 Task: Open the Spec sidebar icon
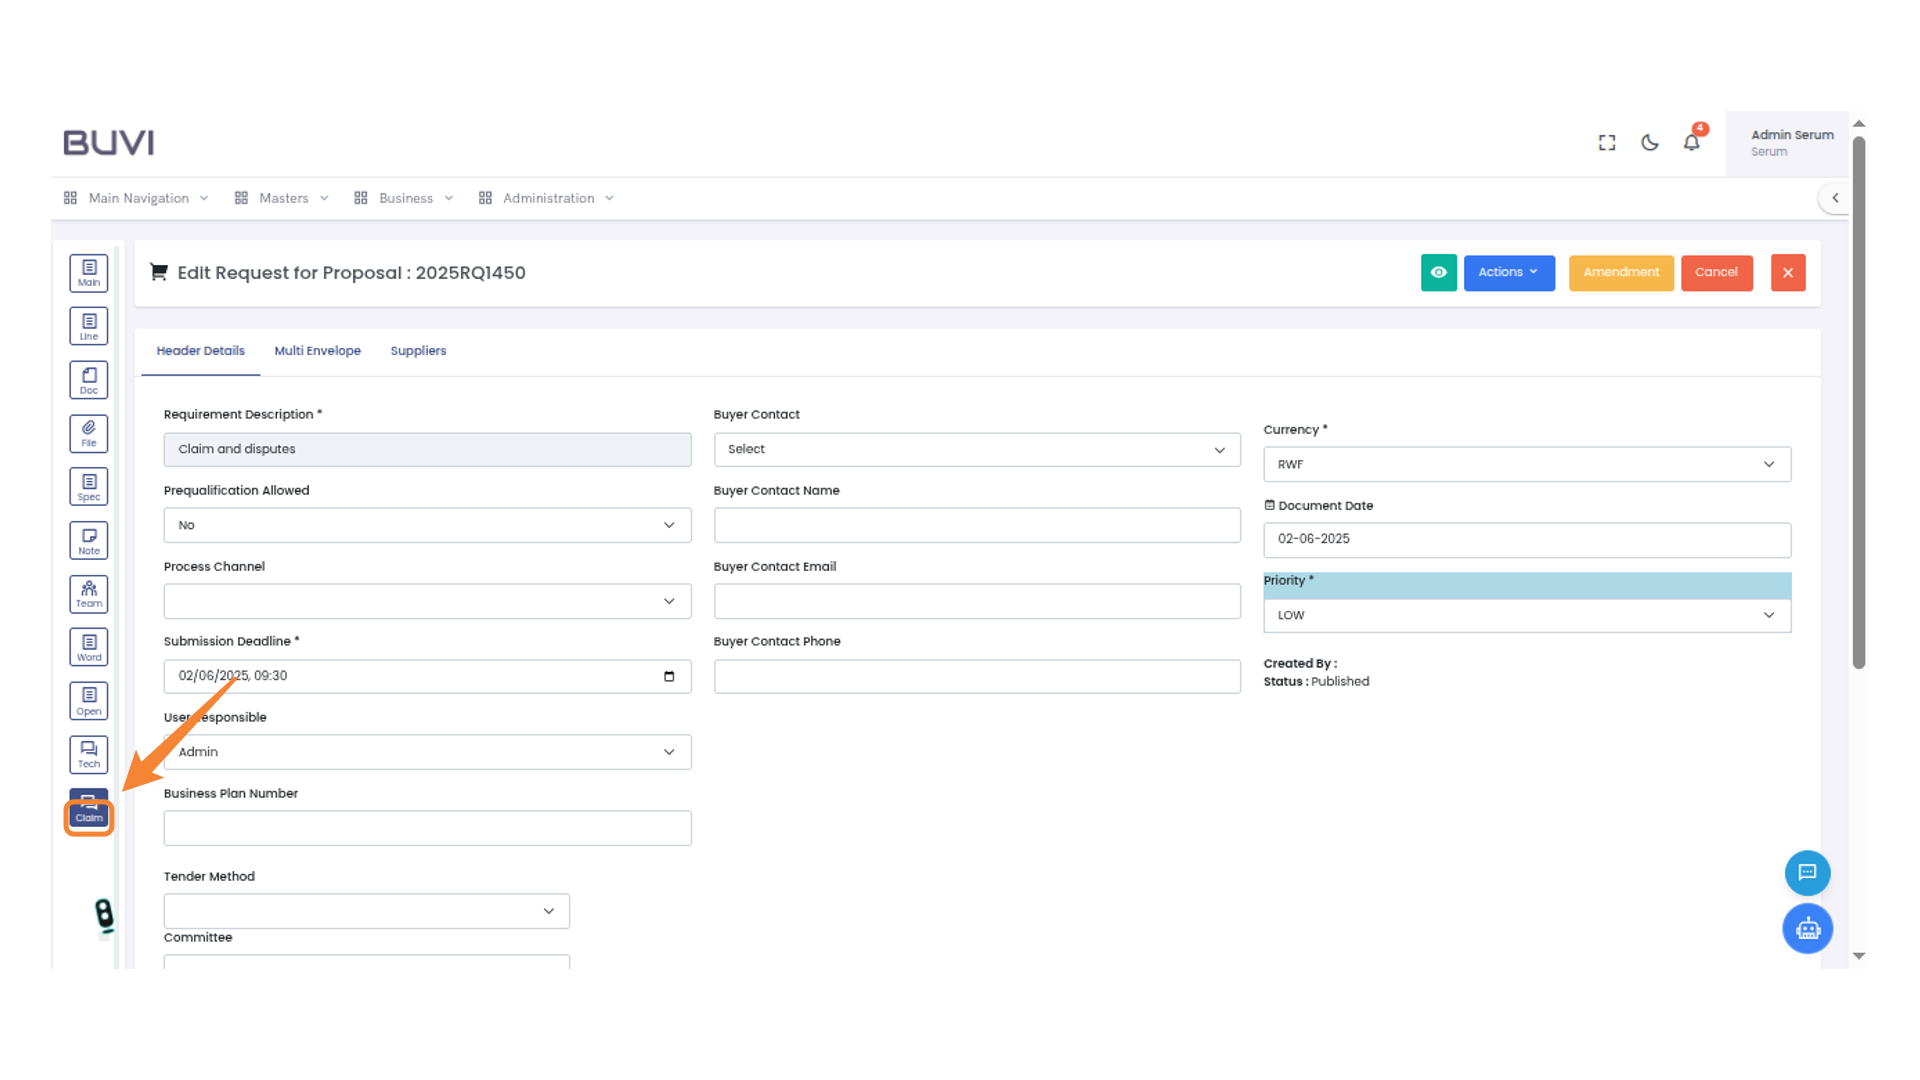click(89, 487)
